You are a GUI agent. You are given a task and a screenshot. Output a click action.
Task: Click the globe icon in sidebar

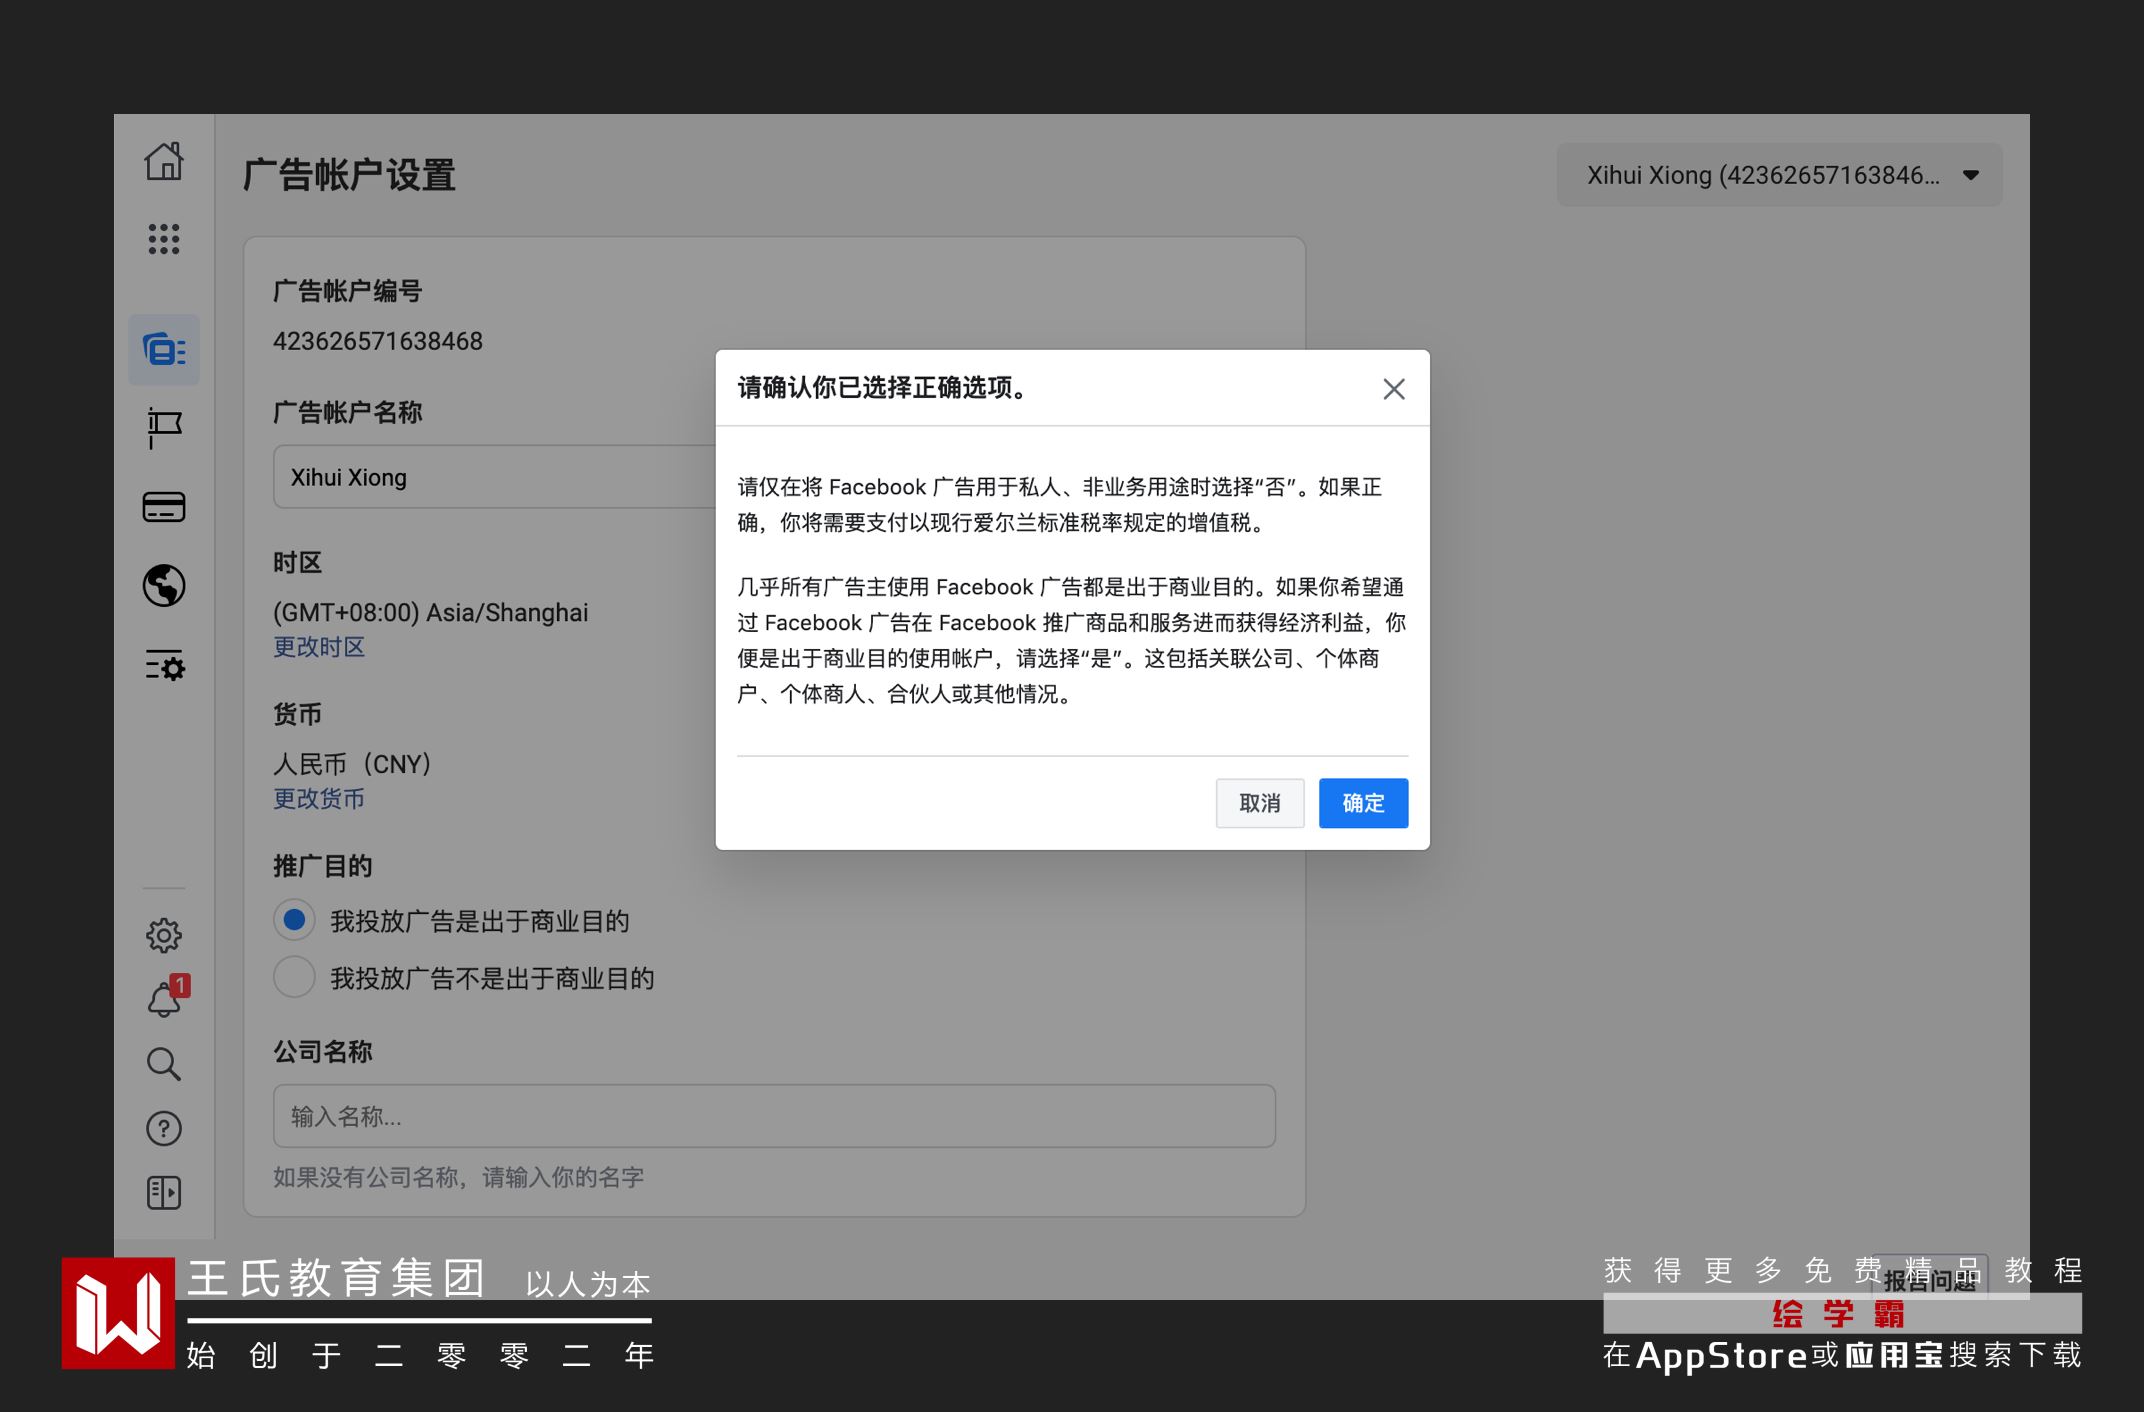pos(164,586)
